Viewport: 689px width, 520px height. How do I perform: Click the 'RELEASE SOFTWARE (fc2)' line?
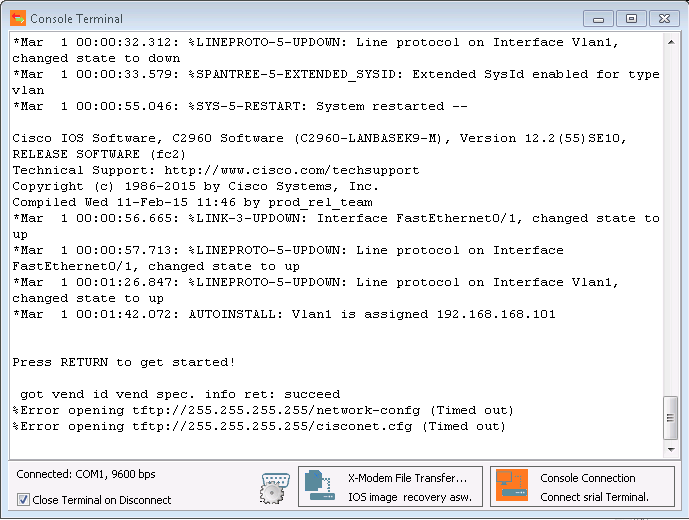99,154
